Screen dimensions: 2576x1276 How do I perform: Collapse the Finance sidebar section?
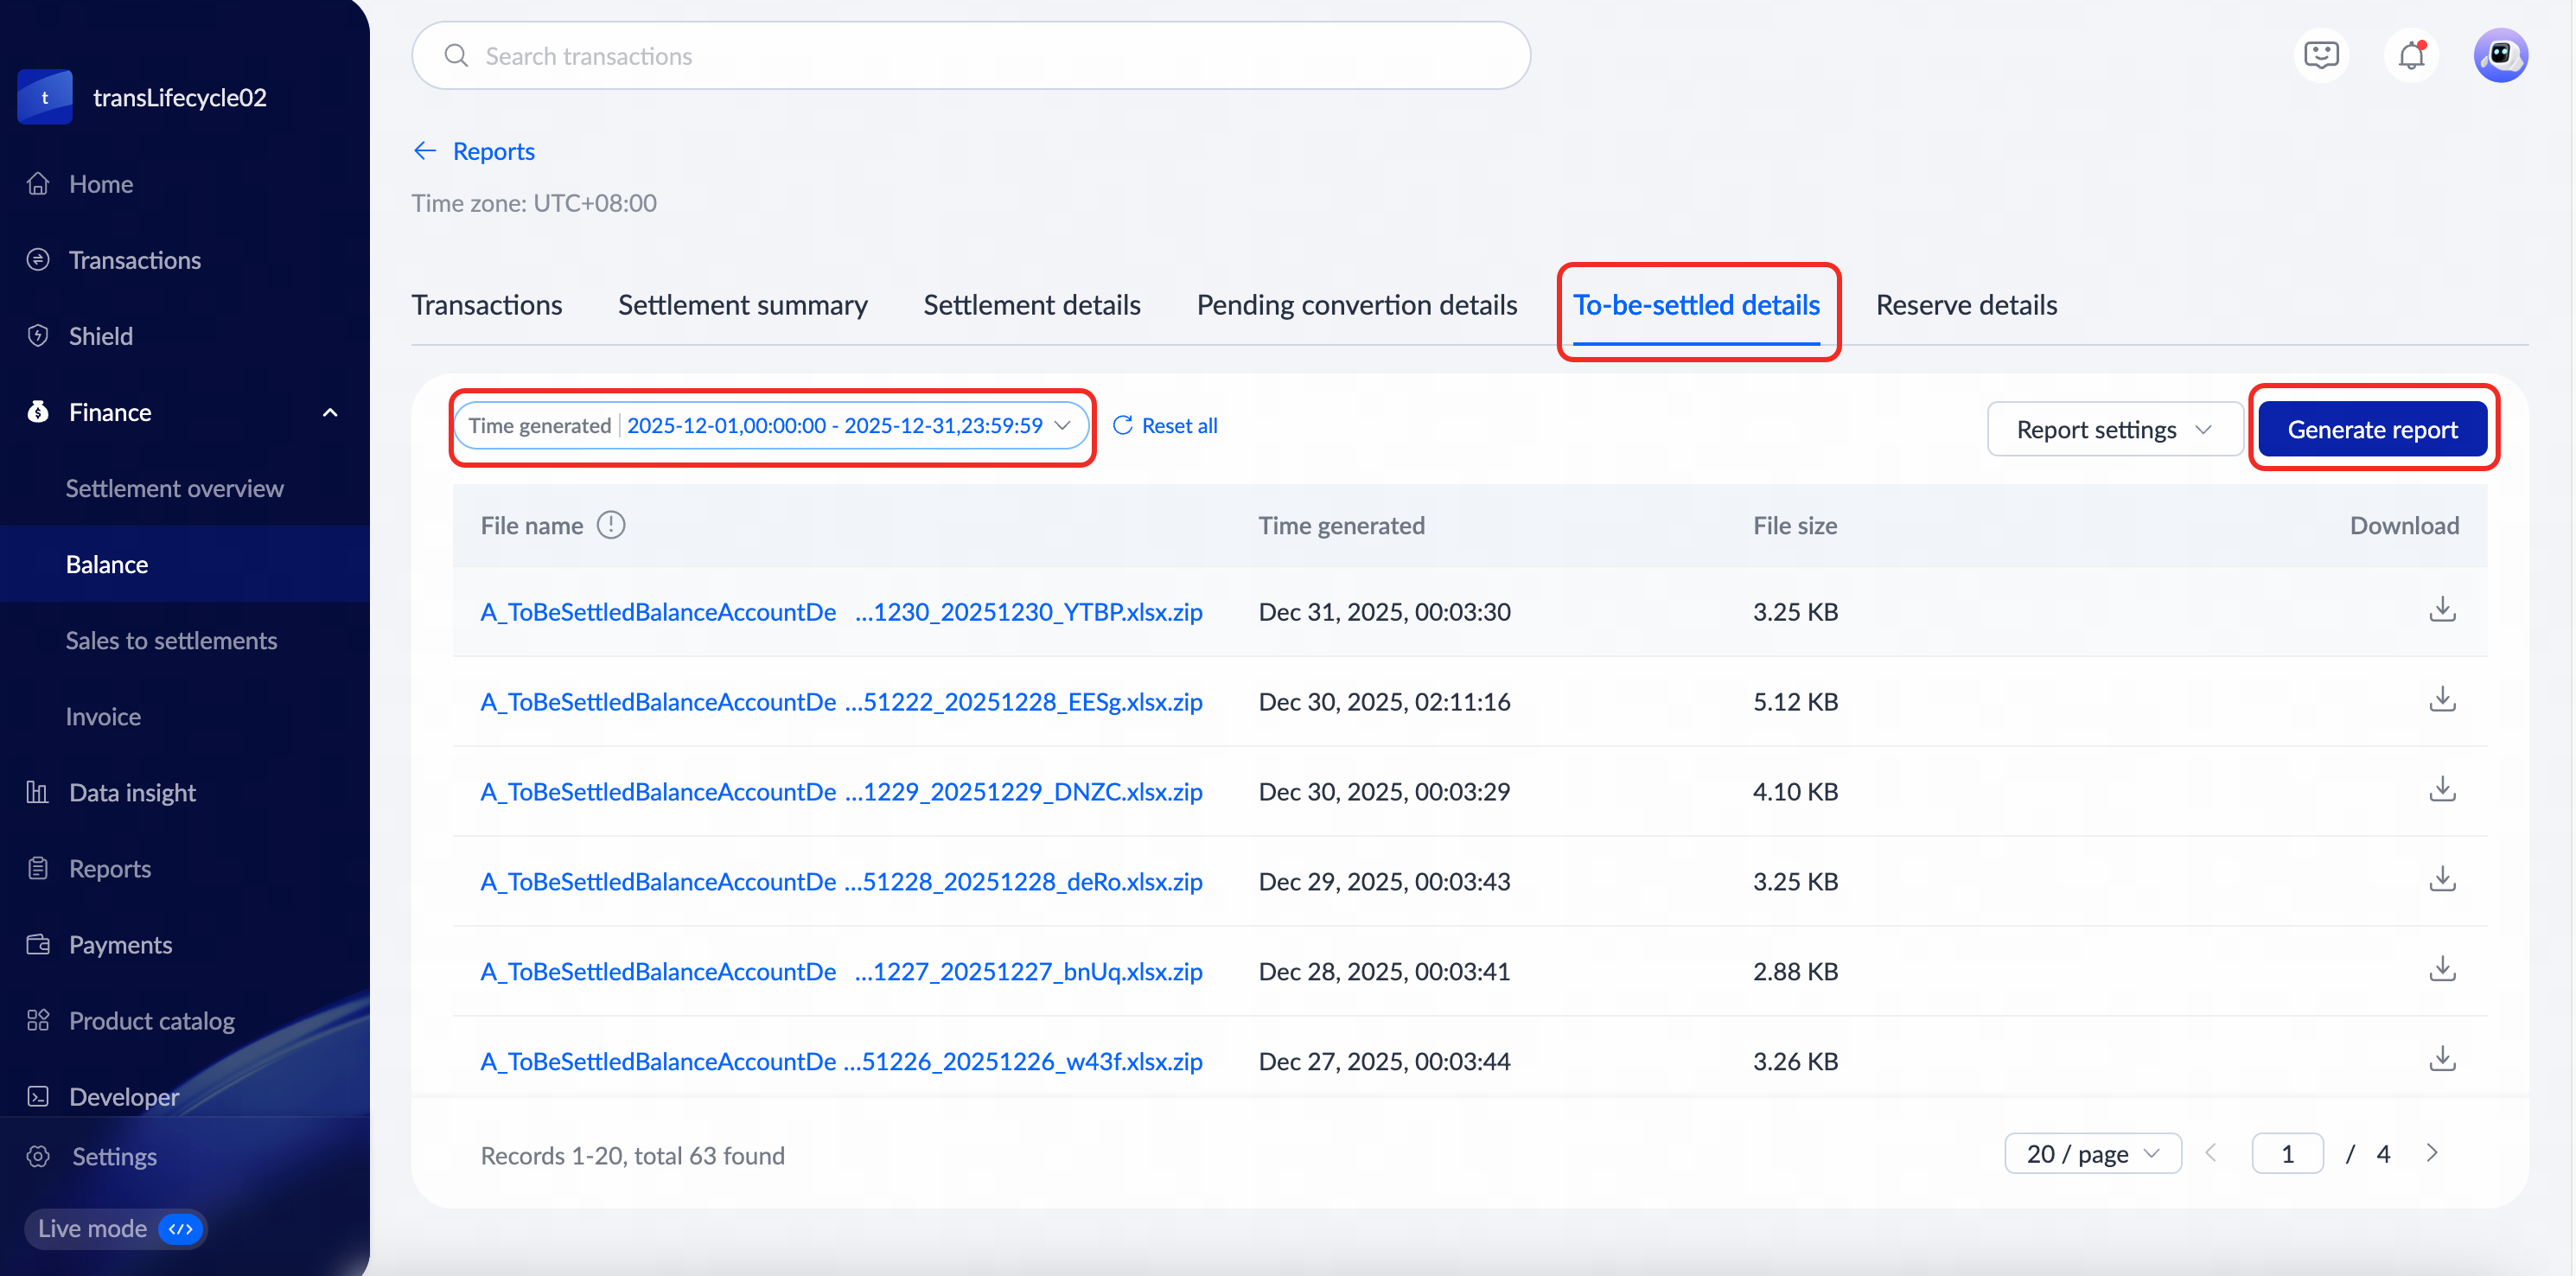click(x=330, y=413)
